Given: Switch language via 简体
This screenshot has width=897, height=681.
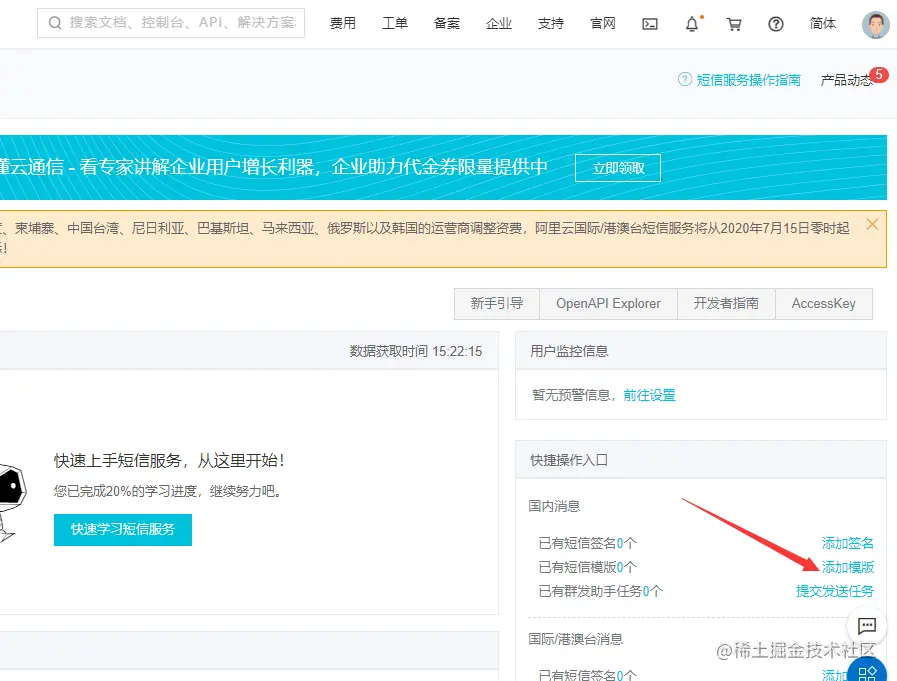Looking at the screenshot, I should (823, 23).
